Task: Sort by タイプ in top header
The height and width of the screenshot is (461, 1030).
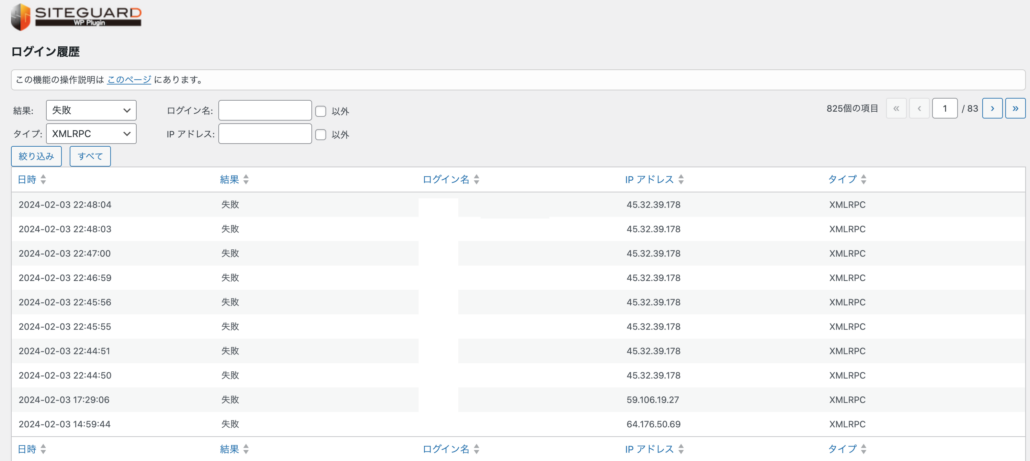Action: click(x=842, y=179)
